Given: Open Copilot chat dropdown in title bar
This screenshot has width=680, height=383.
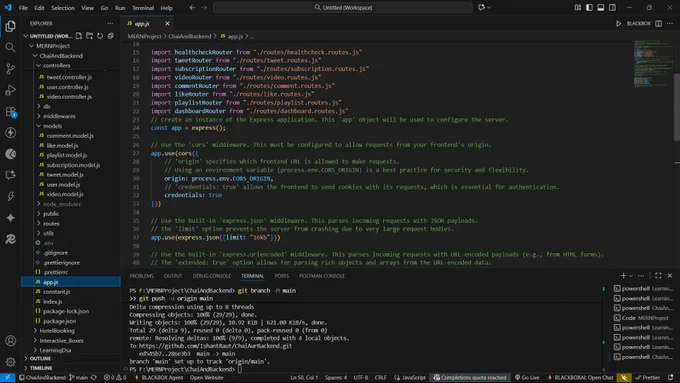Looking at the screenshot, I should pos(489,7).
